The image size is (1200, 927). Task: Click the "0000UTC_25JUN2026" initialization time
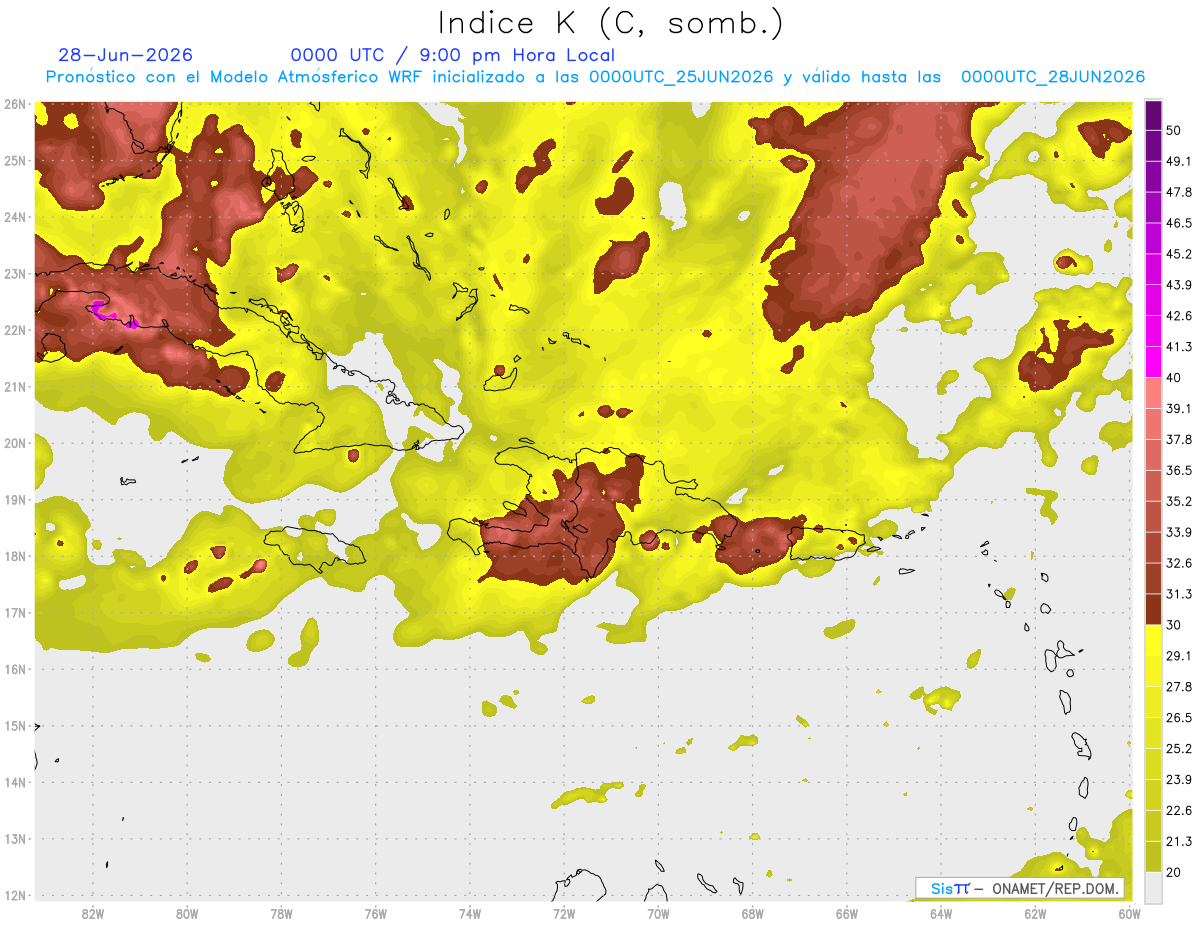[681, 77]
